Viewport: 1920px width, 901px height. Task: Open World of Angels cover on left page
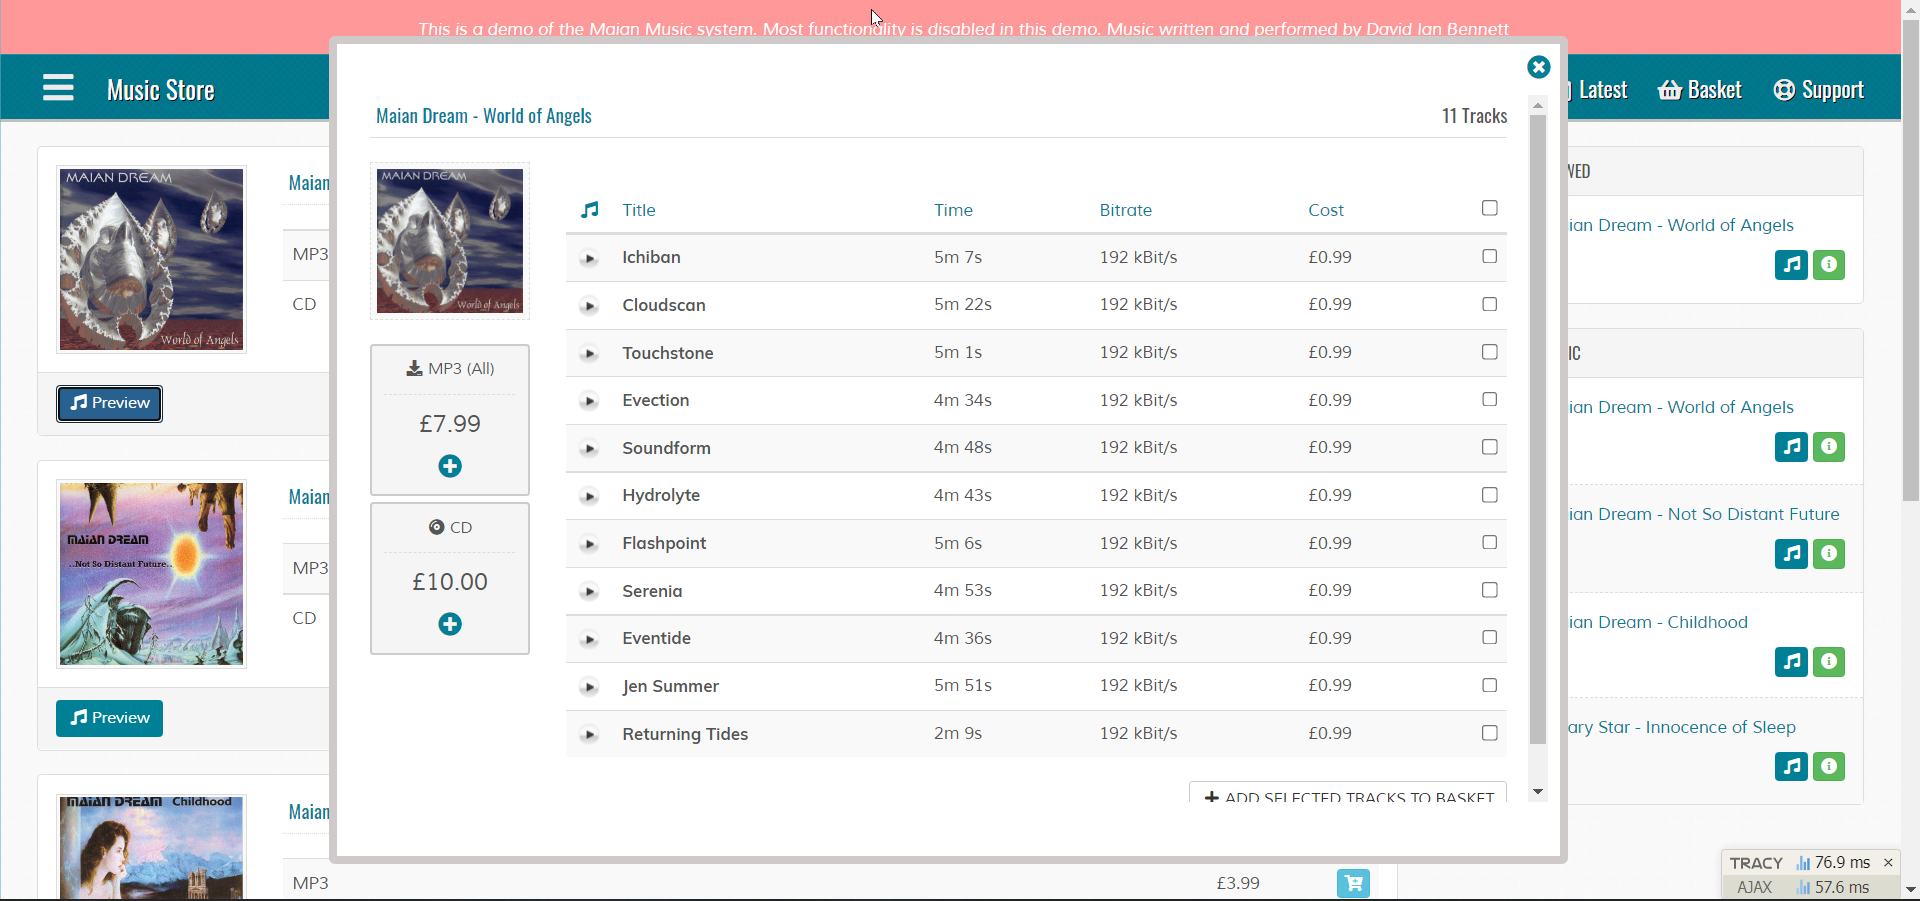tap(151, 260)
